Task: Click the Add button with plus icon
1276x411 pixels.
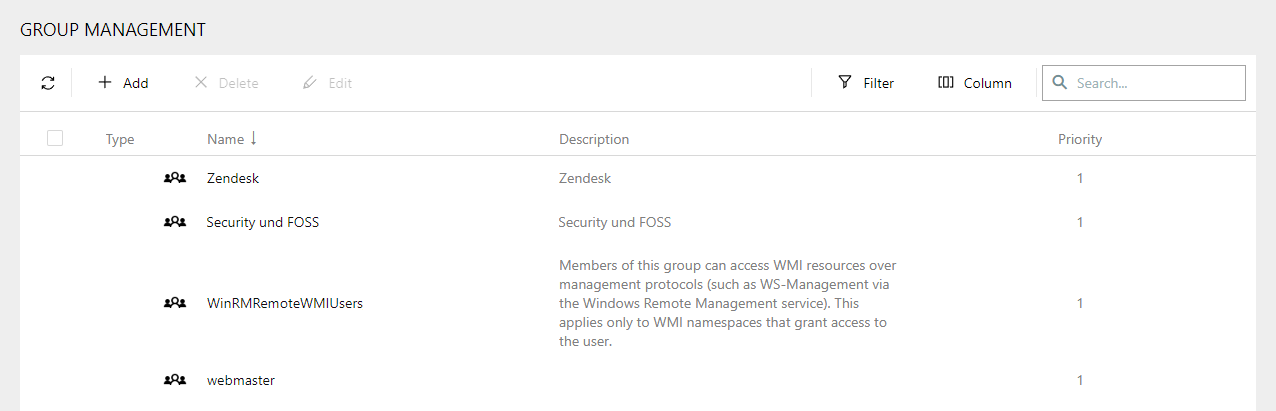Action: click(123, 83)
